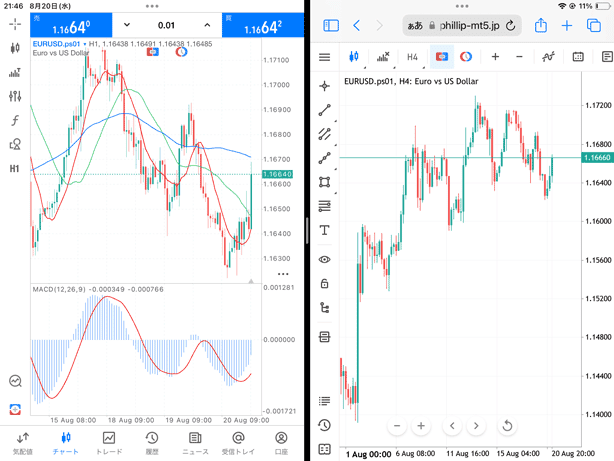
Task: Increase lot volume with up chevron
Action: 207,25
